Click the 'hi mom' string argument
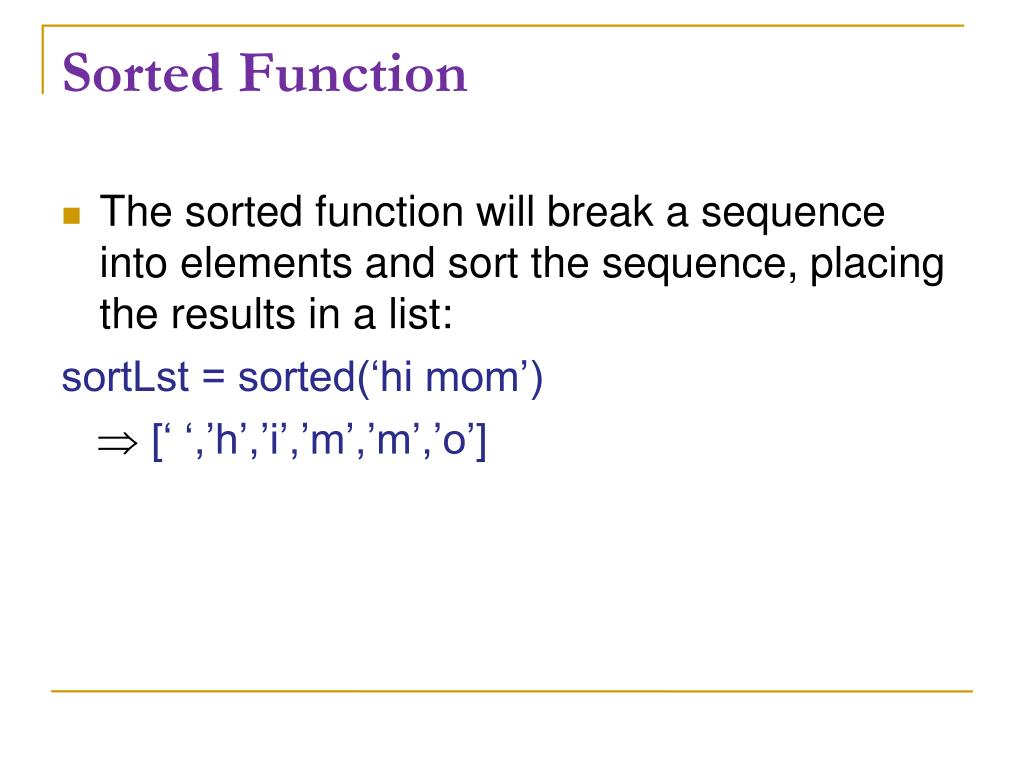This screenshot has width=1024, height=768. 450,377
